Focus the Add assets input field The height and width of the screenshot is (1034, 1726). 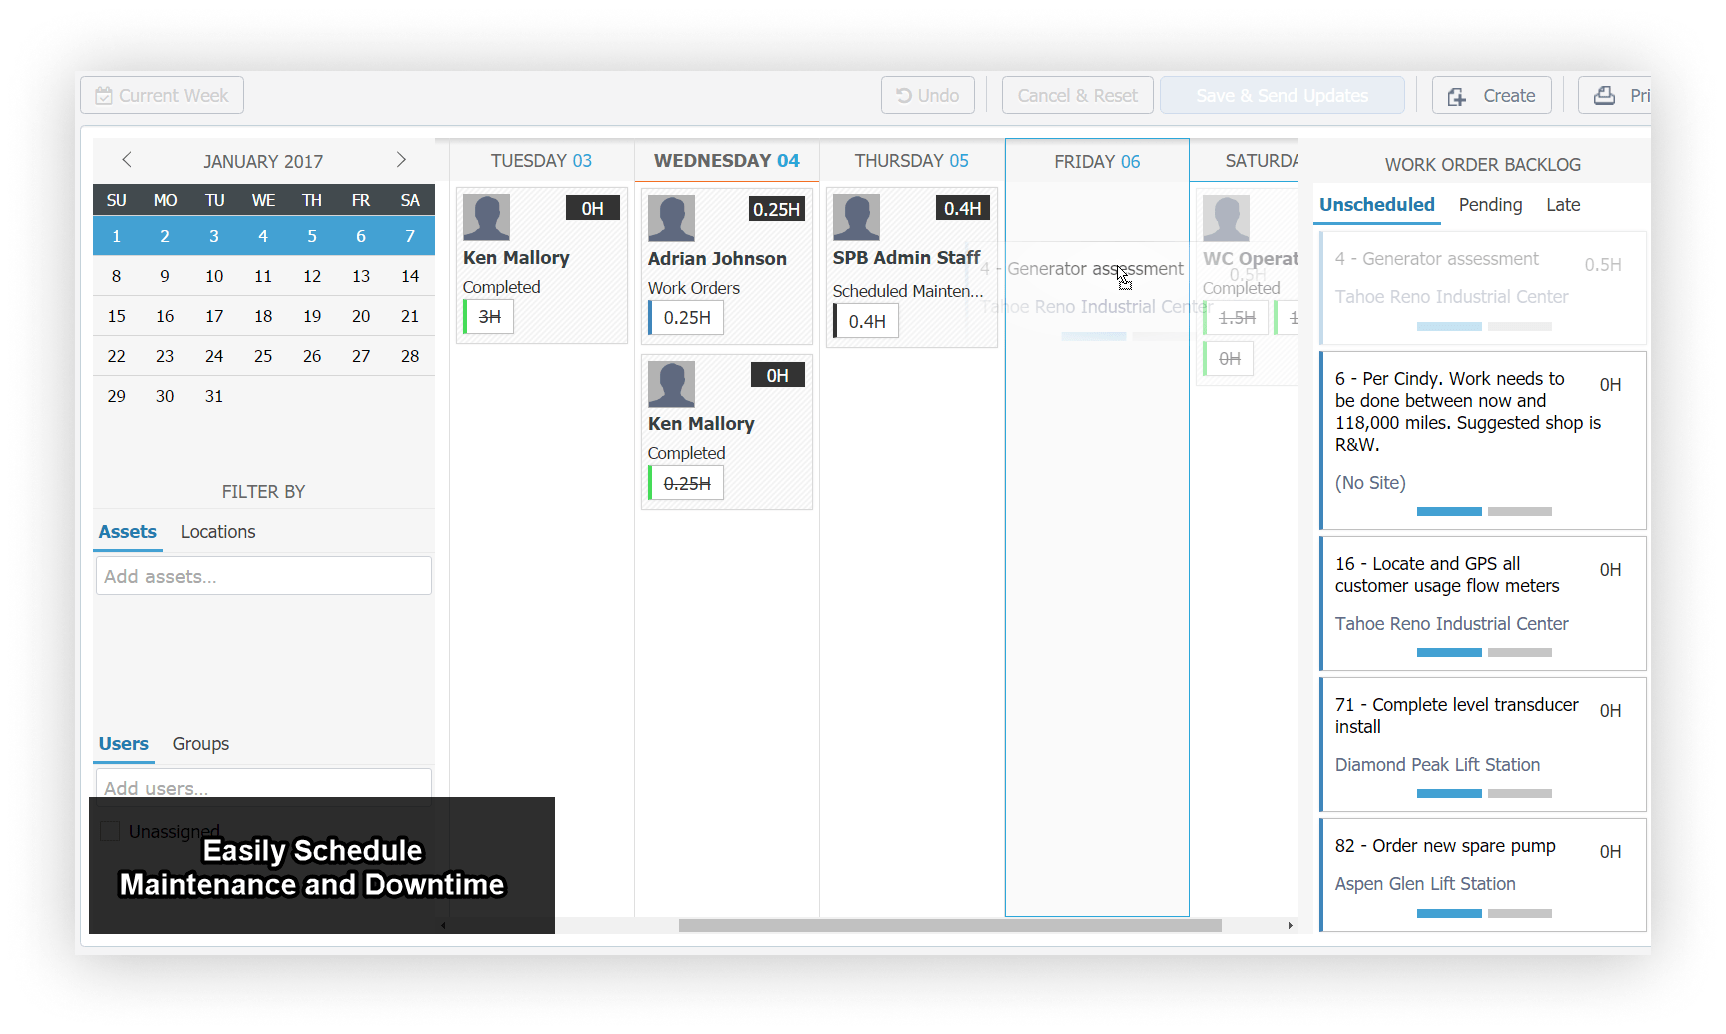(264, 576)
